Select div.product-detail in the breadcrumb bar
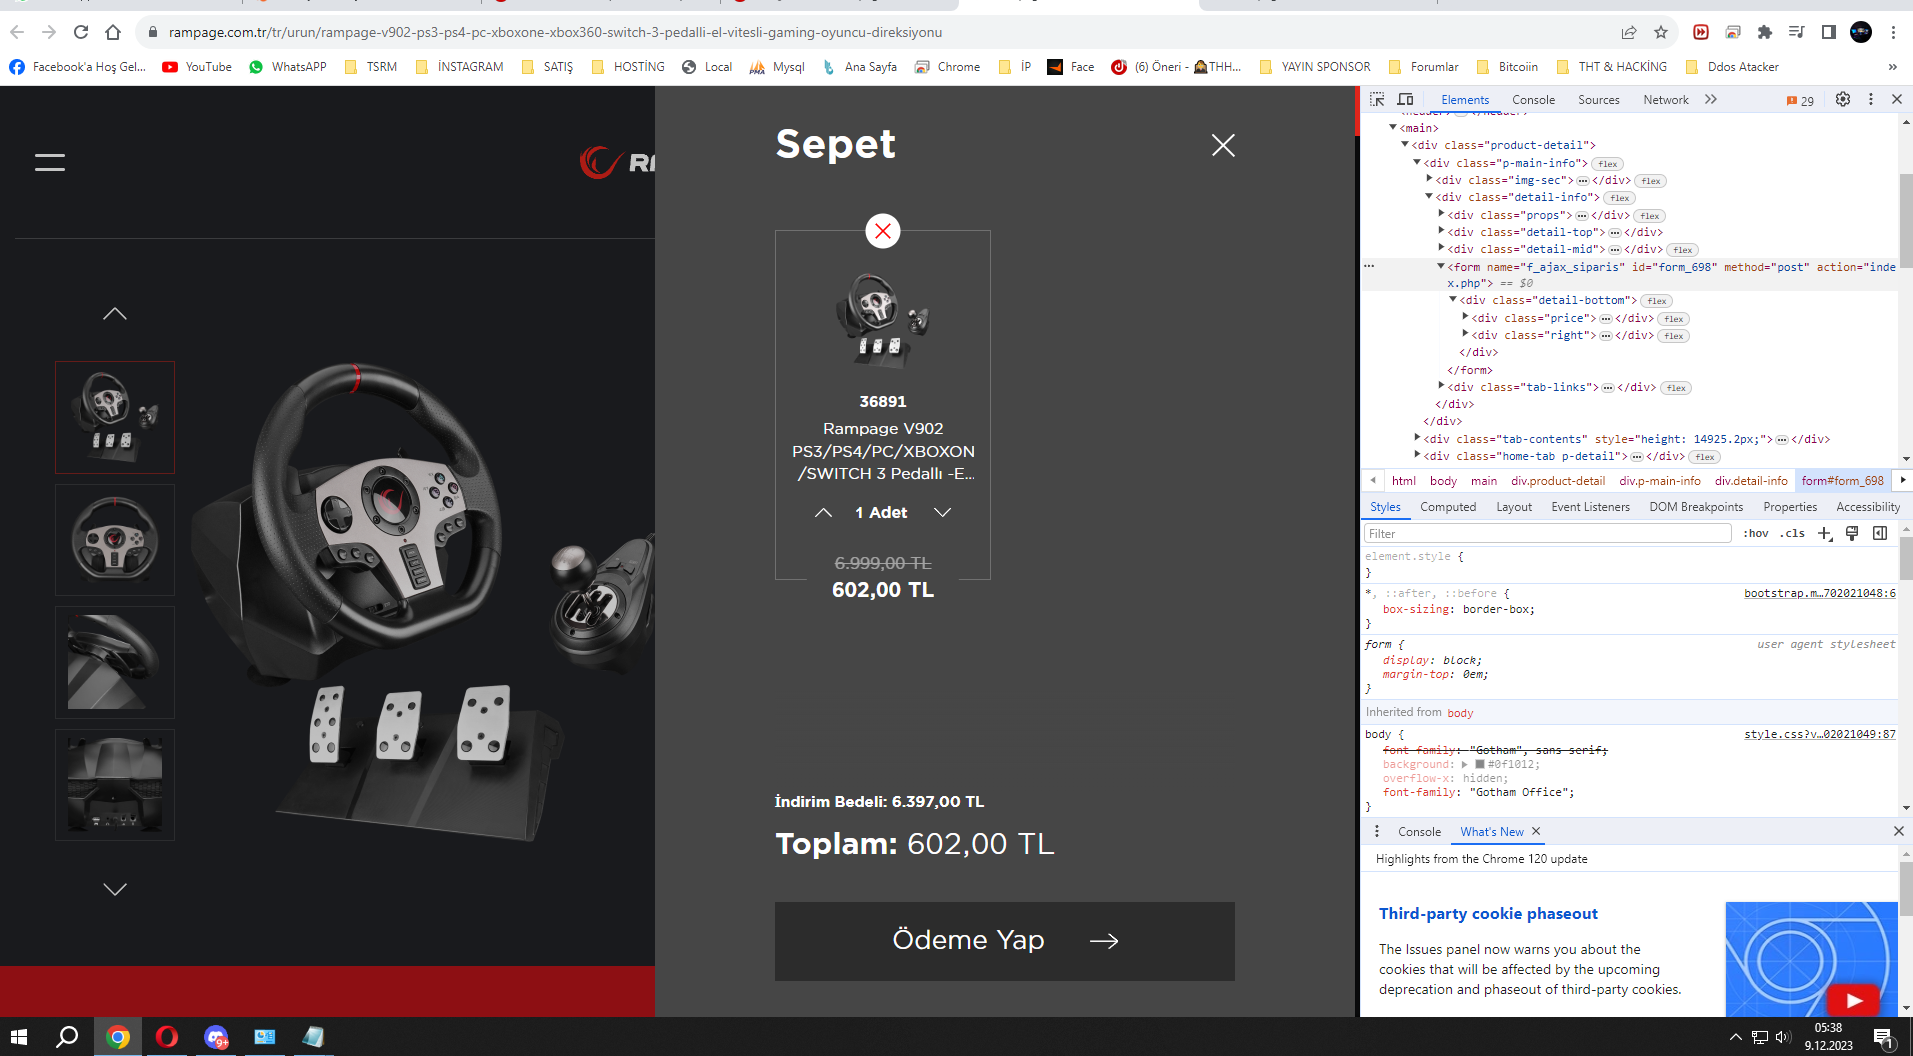This screenshot has width=1913, height=1056. pos(1557,481)
